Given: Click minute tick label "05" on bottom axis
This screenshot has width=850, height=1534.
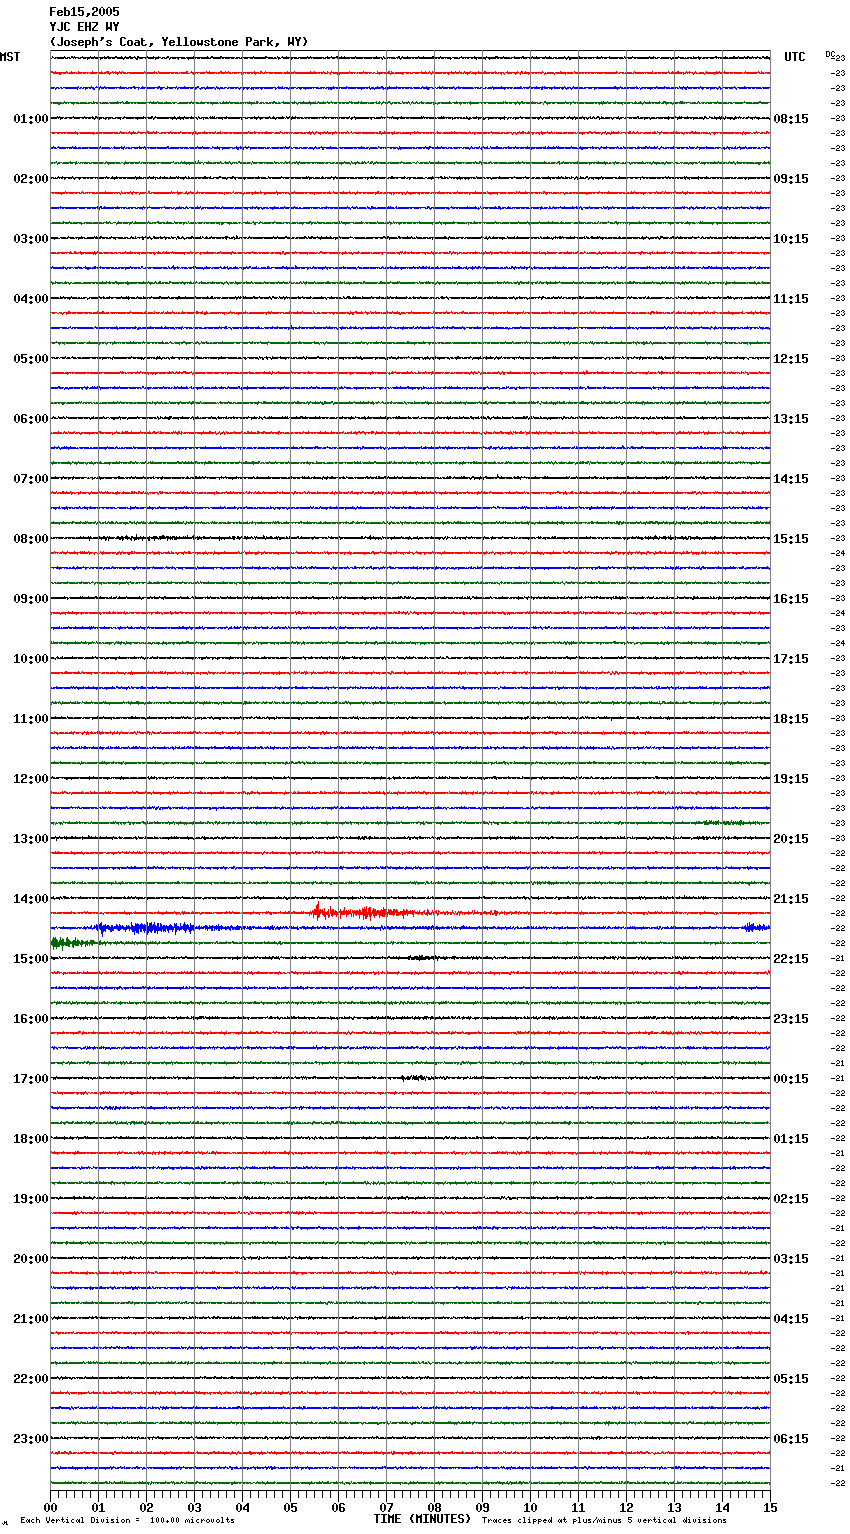Looking at the screenshot, I should click(x=290, y=1507).
